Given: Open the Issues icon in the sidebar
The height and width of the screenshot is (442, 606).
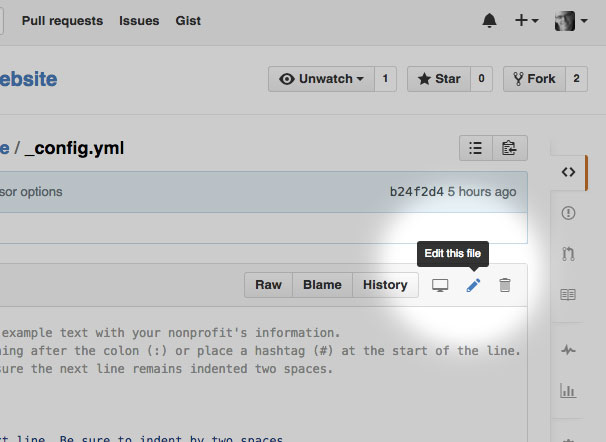Looking at the screenshot, I should [x=568, y=213].
